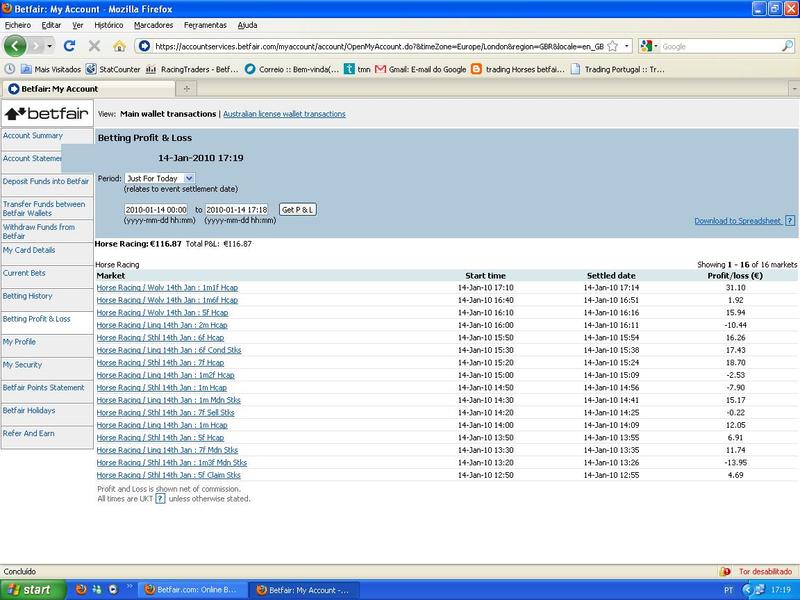
Task: Click the start date input field
Action: (155, 209)
